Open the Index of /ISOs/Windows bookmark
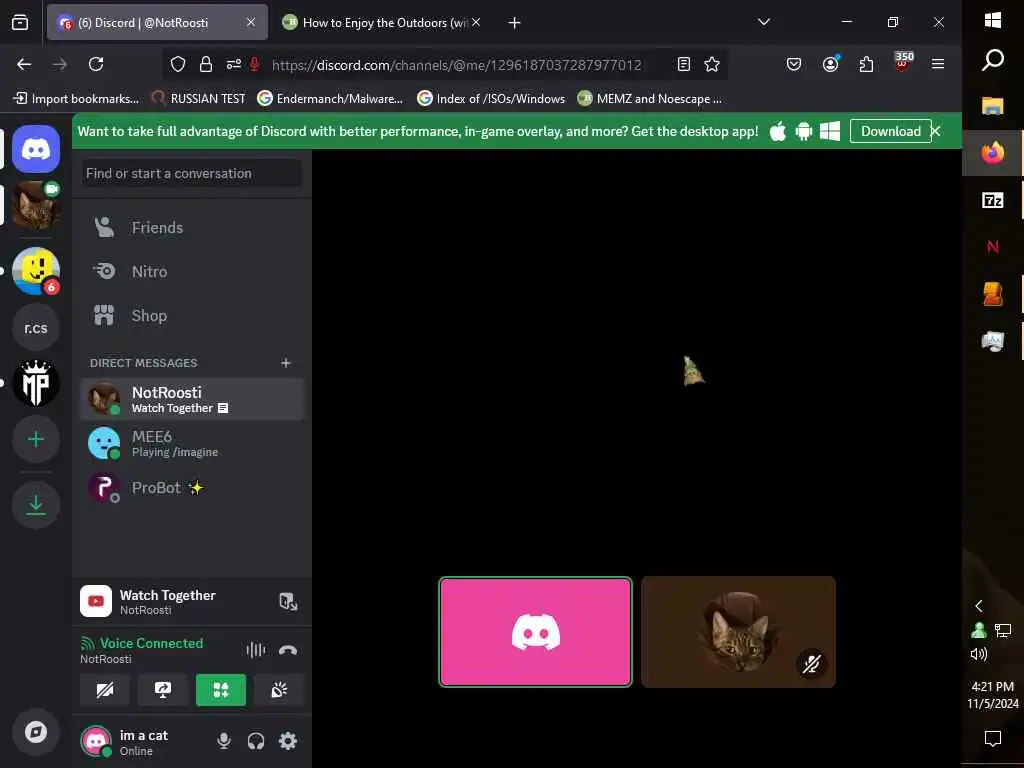The image size is (1024, 768). coord(491,99)
